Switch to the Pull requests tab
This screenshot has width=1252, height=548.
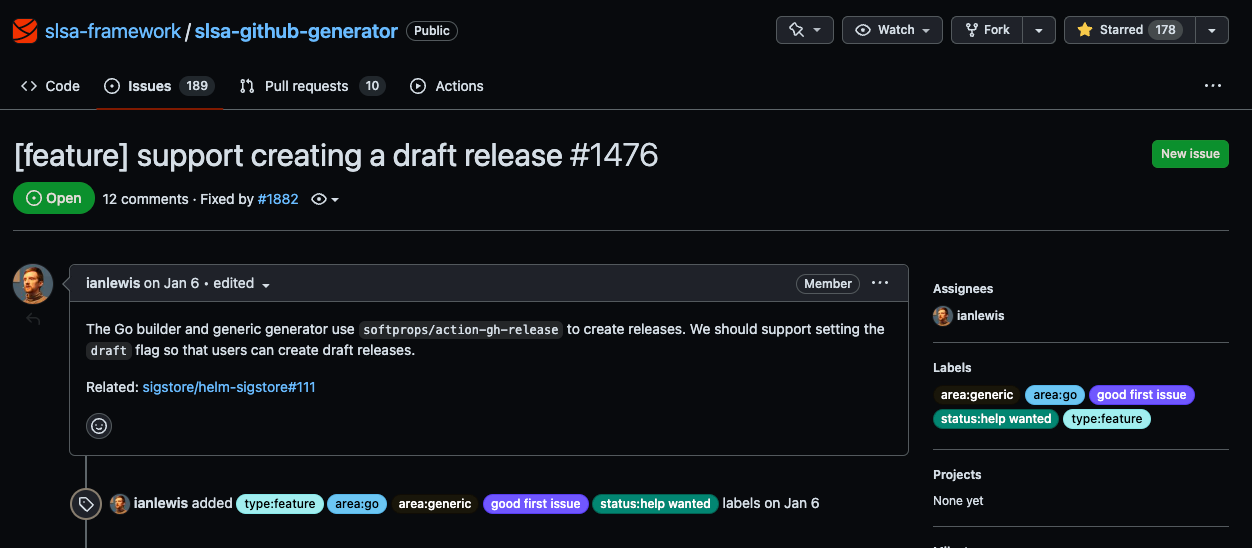pyautogui.click(x=311, y=86)
